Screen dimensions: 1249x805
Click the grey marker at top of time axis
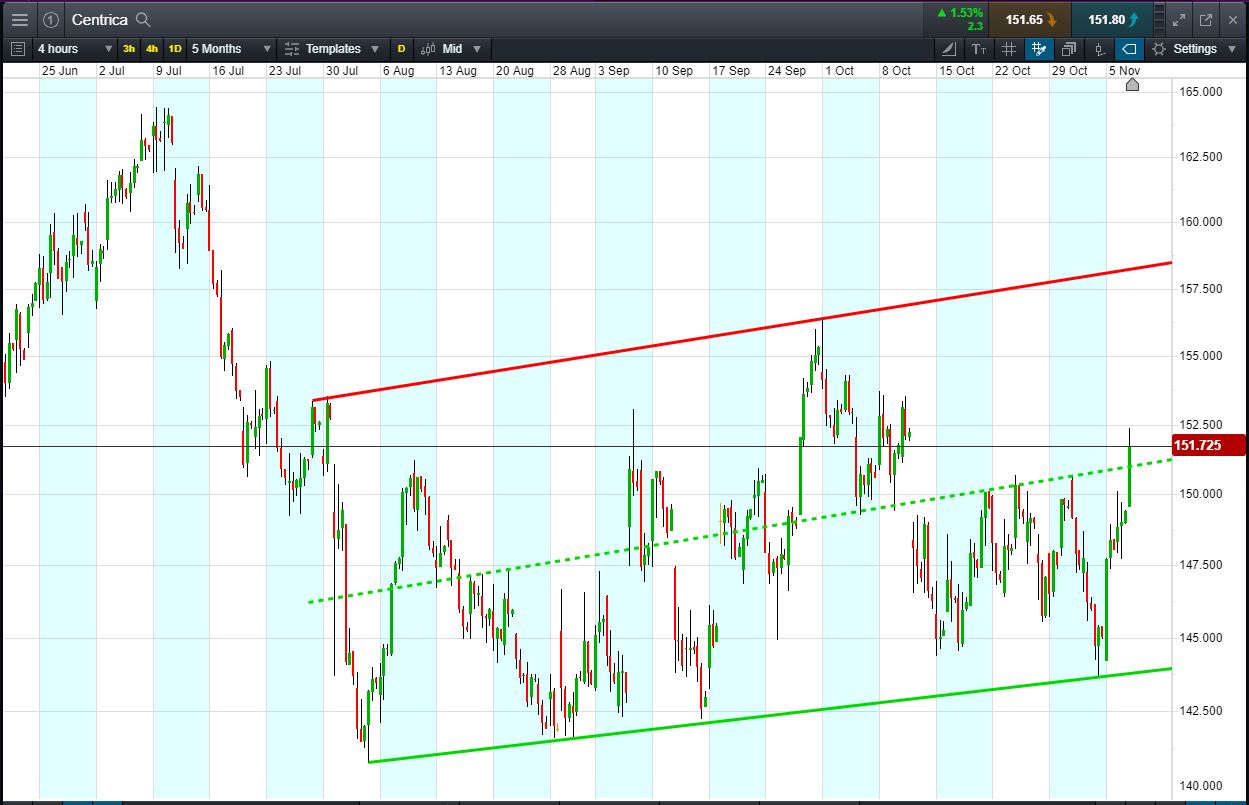(x=1132, y=85)
